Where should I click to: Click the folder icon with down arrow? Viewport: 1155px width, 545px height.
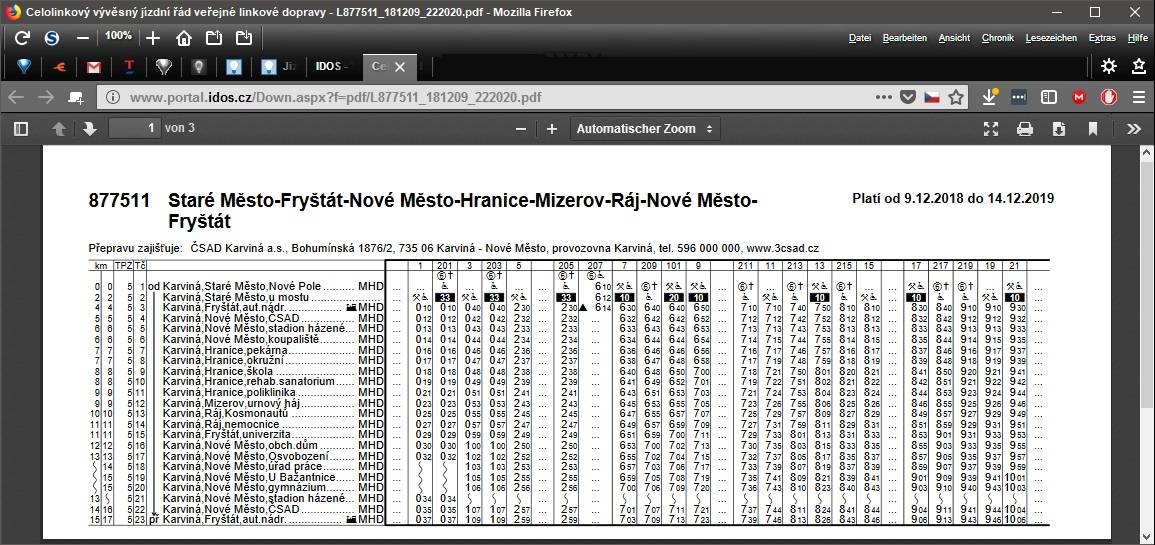point(244,38)
